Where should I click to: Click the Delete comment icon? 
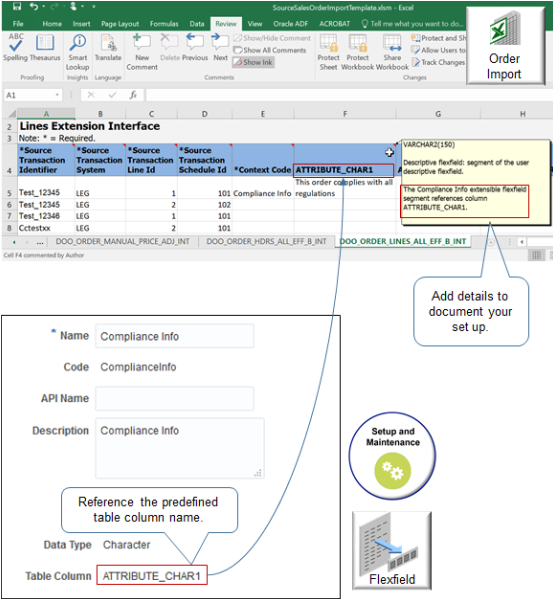pyautogui.click(x=169, y=48)
